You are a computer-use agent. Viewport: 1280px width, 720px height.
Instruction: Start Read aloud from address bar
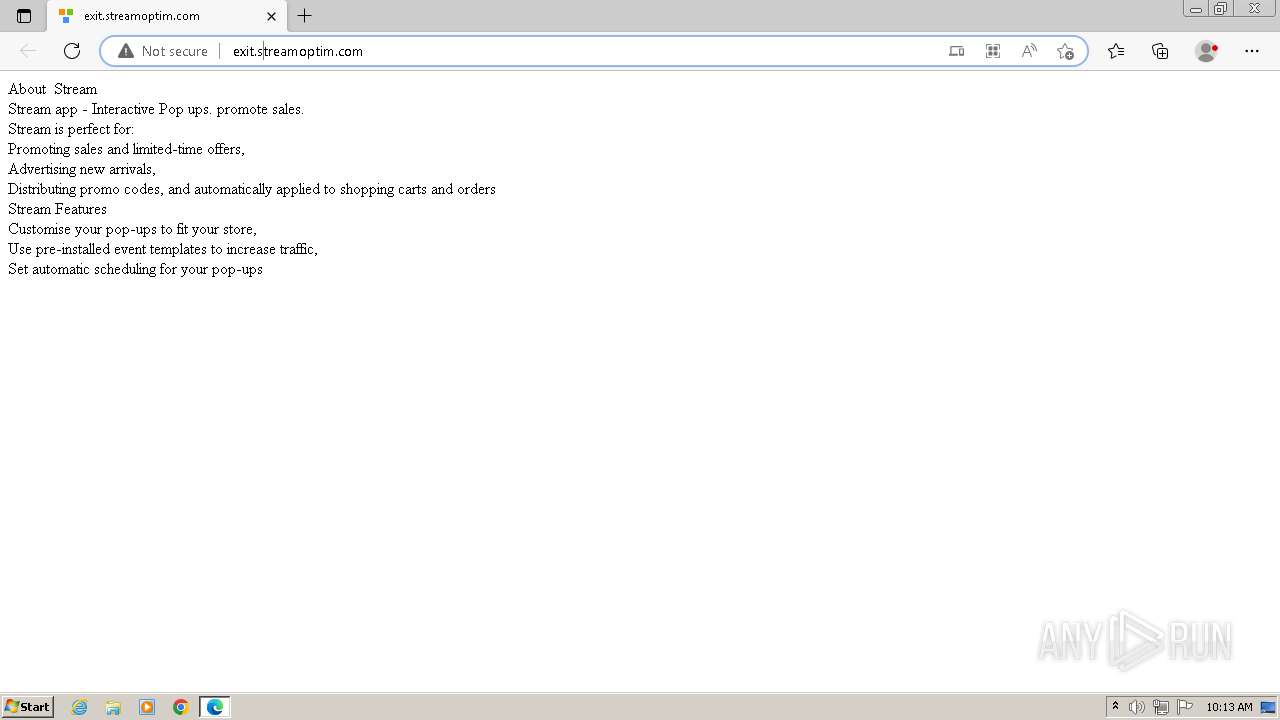tap(1029, 51)
